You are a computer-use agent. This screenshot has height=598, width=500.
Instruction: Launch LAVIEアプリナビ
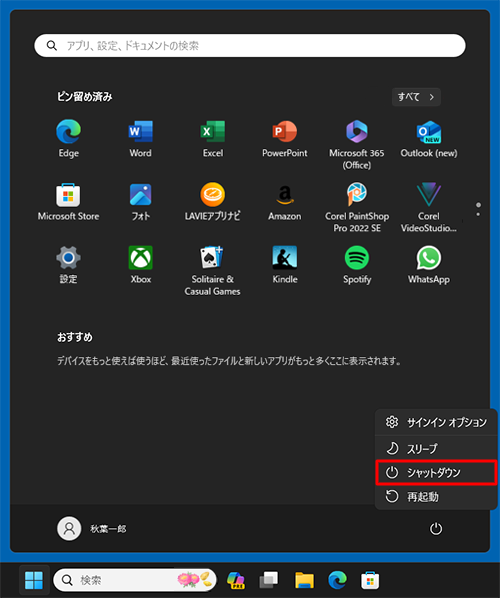212,202
